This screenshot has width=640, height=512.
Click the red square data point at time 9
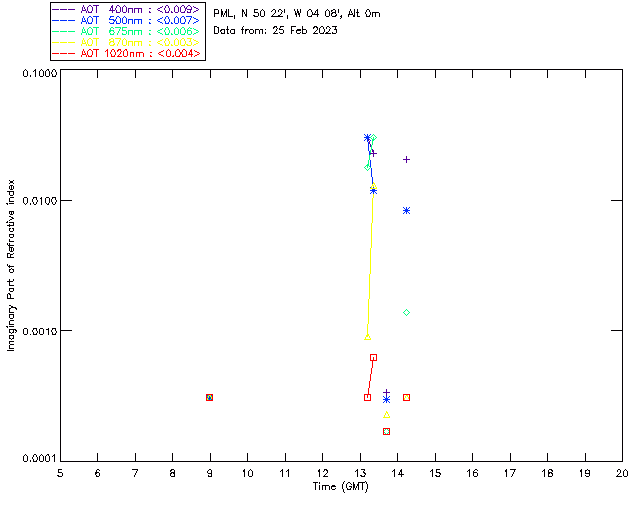tap(209, 397)
